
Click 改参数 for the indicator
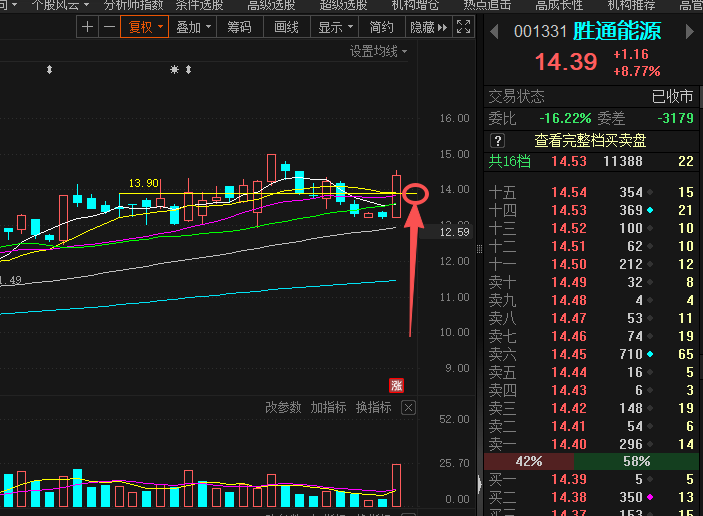coord(283,408)
